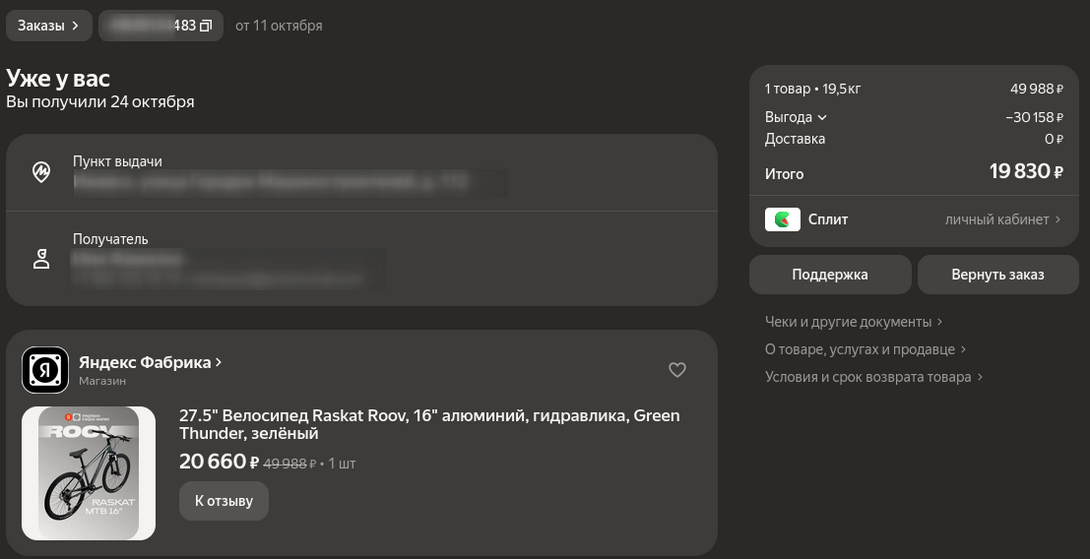Open the Сплит личный кабинет link
Viewport: 1090px width, 559px height.
point(1002,220)
